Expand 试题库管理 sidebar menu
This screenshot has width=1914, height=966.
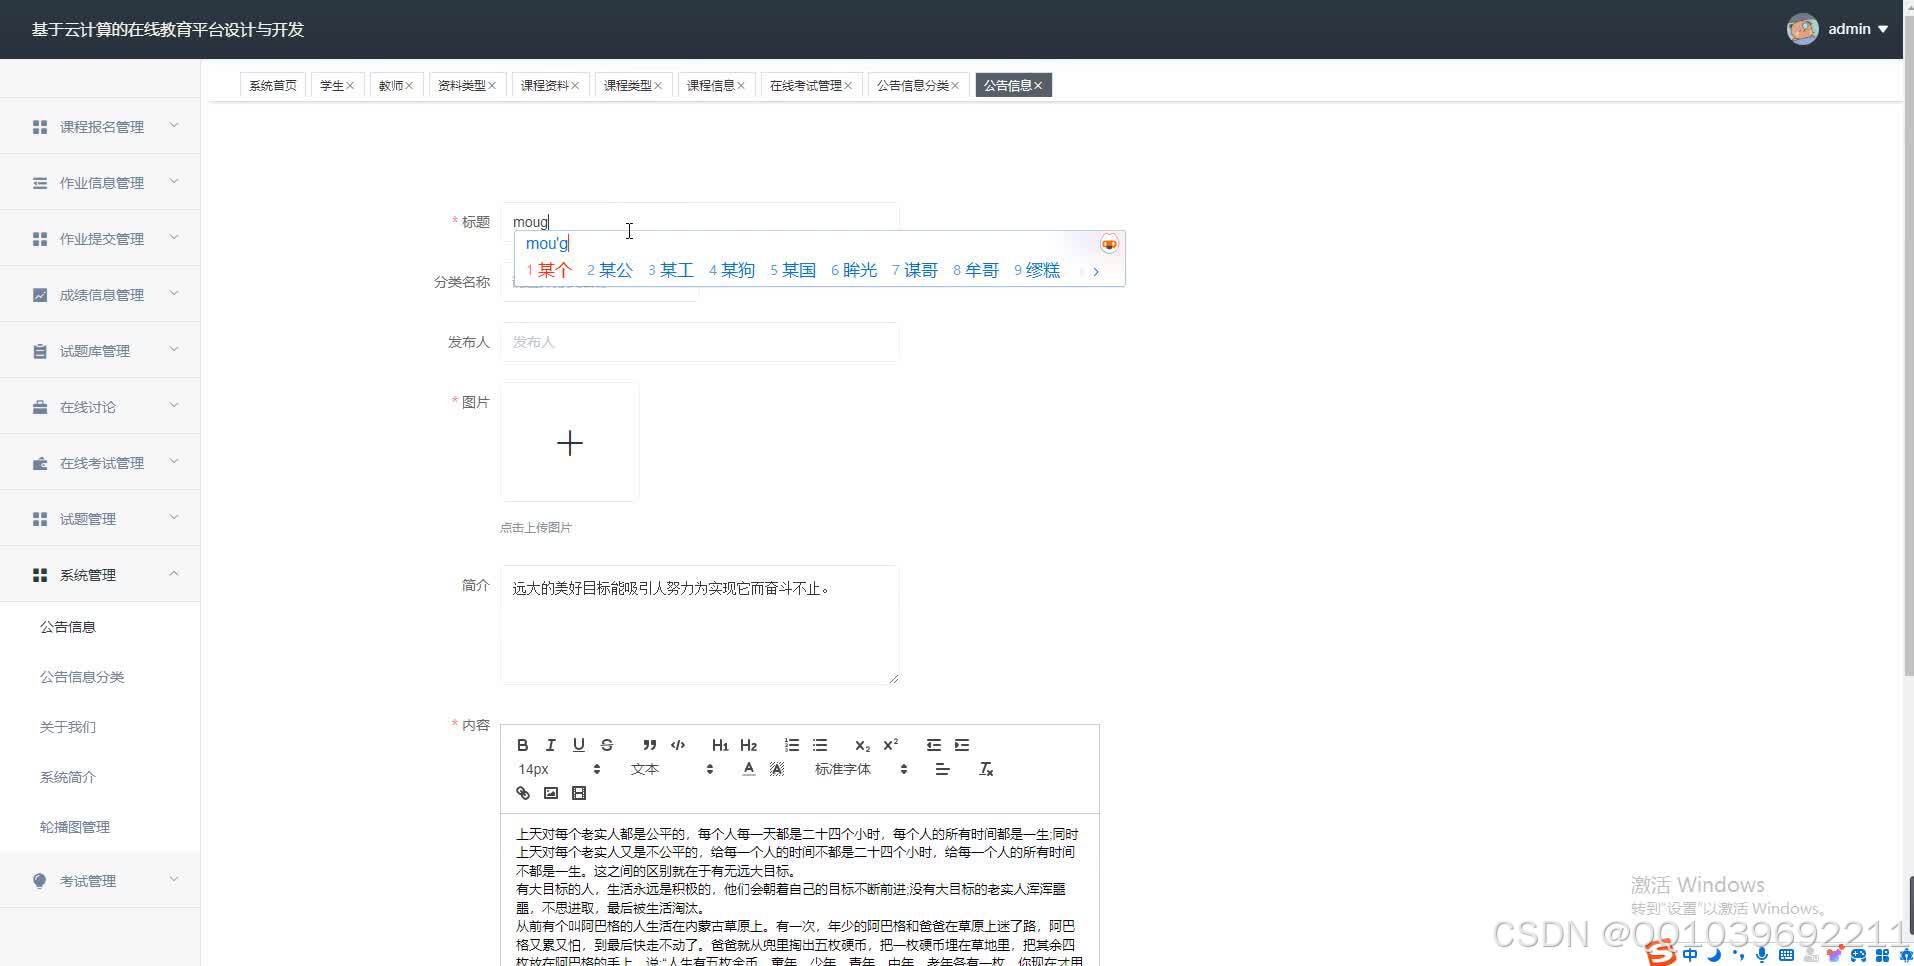coord(100,351)
